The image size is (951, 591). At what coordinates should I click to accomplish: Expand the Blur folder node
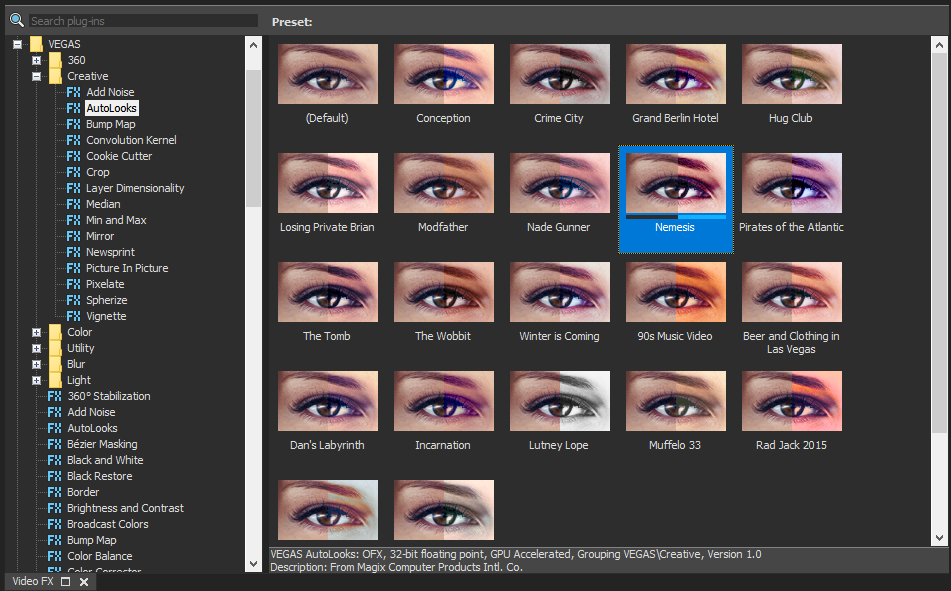pyautogui.click(x=37, y=364)
